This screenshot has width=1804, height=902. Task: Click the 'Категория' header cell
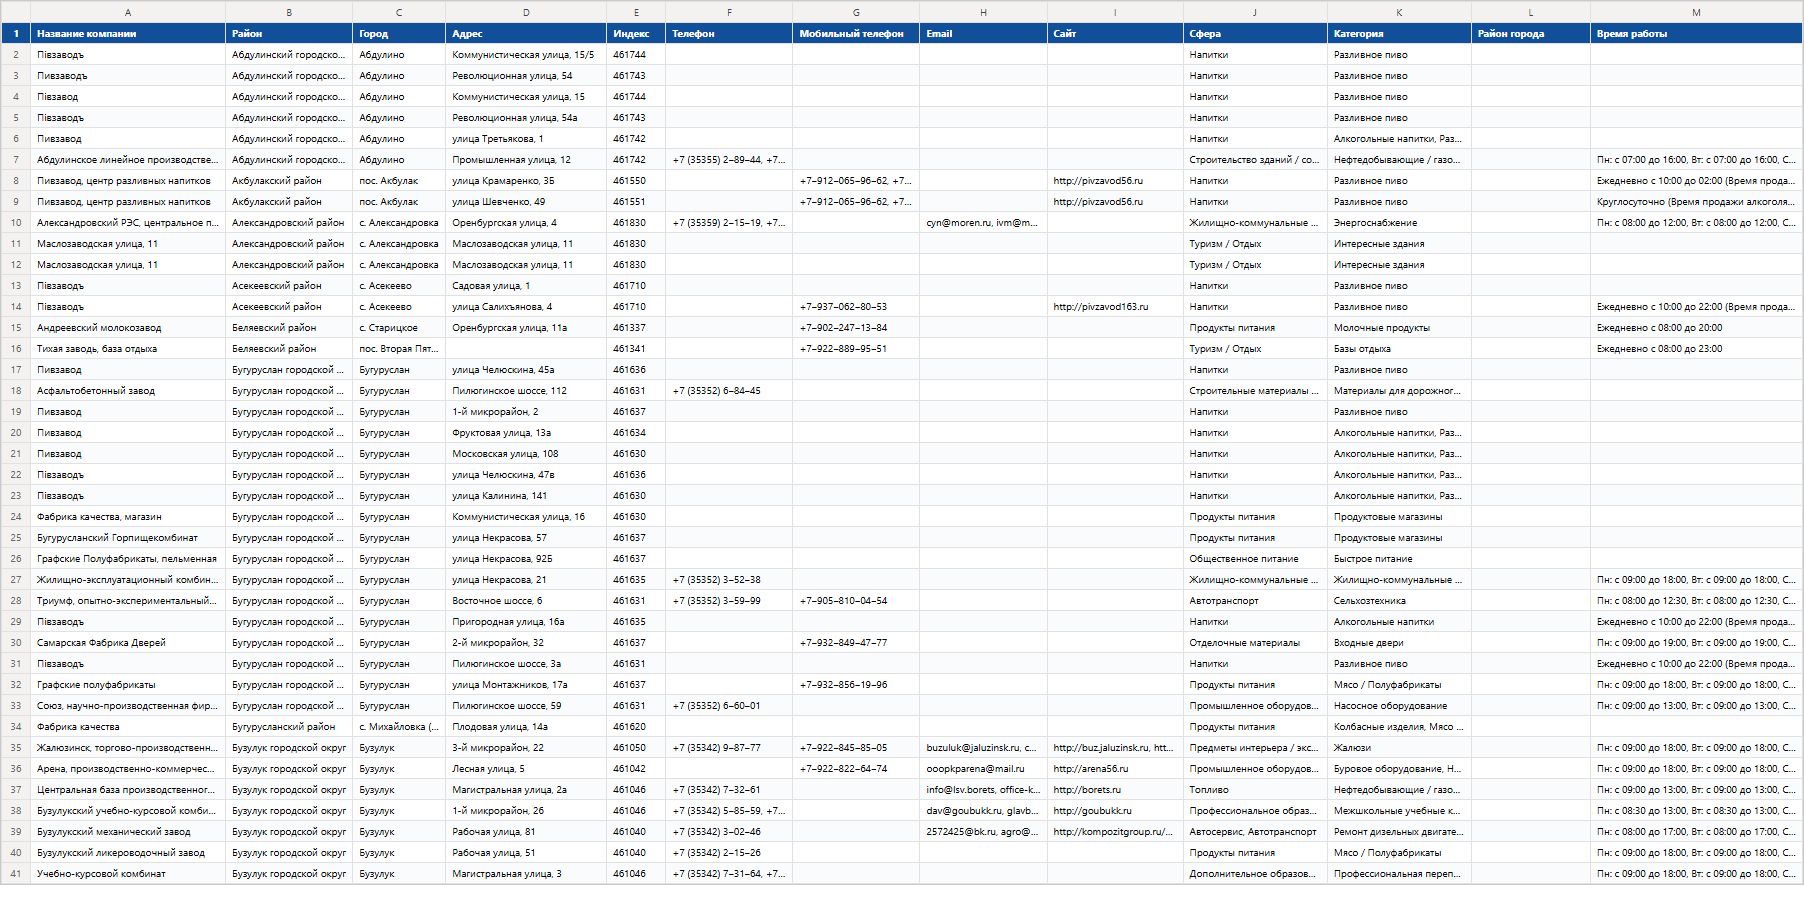(1399, 34)
